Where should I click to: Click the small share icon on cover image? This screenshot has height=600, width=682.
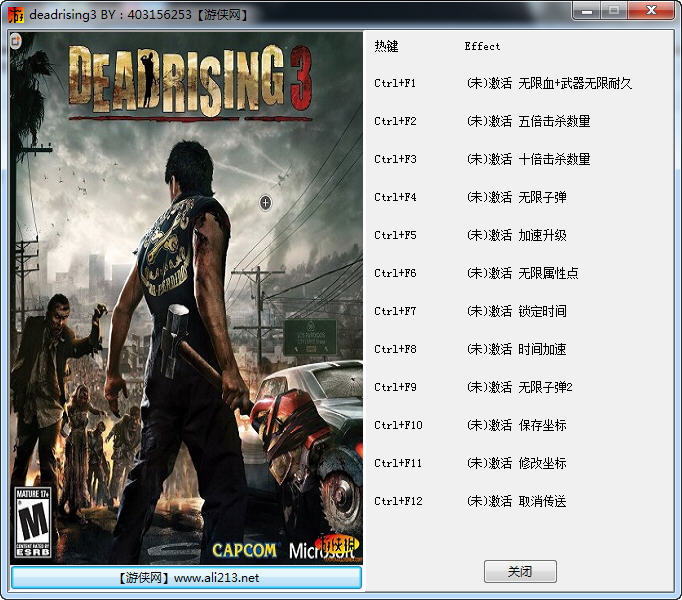pyautogui.click(x=16, y=41)
